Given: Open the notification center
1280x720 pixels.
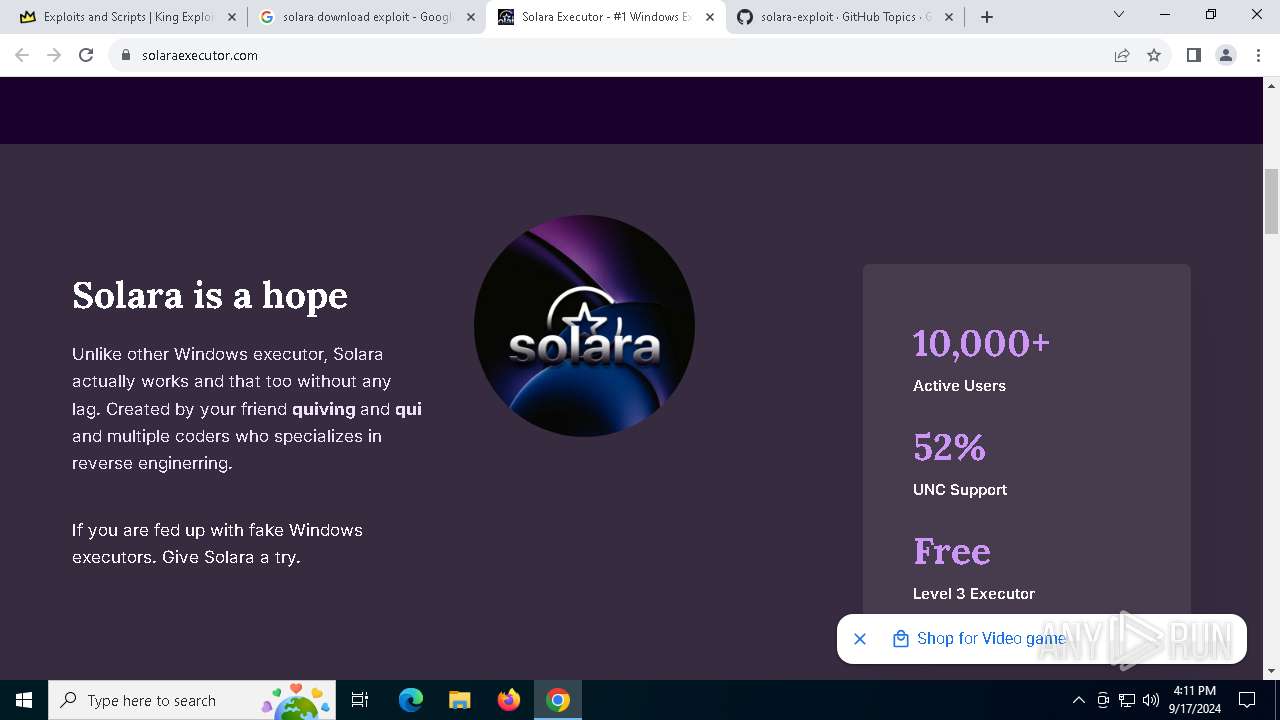Looking at the screenshot, I should pos(1247,700).
